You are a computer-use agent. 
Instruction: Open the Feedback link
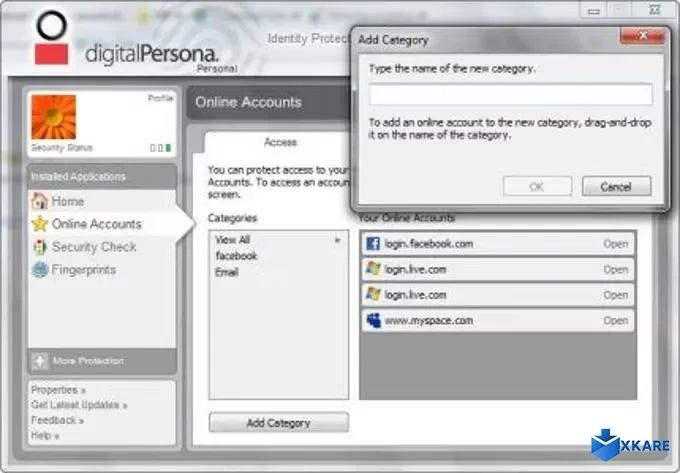pyautogui.click(x=57, y=420)
